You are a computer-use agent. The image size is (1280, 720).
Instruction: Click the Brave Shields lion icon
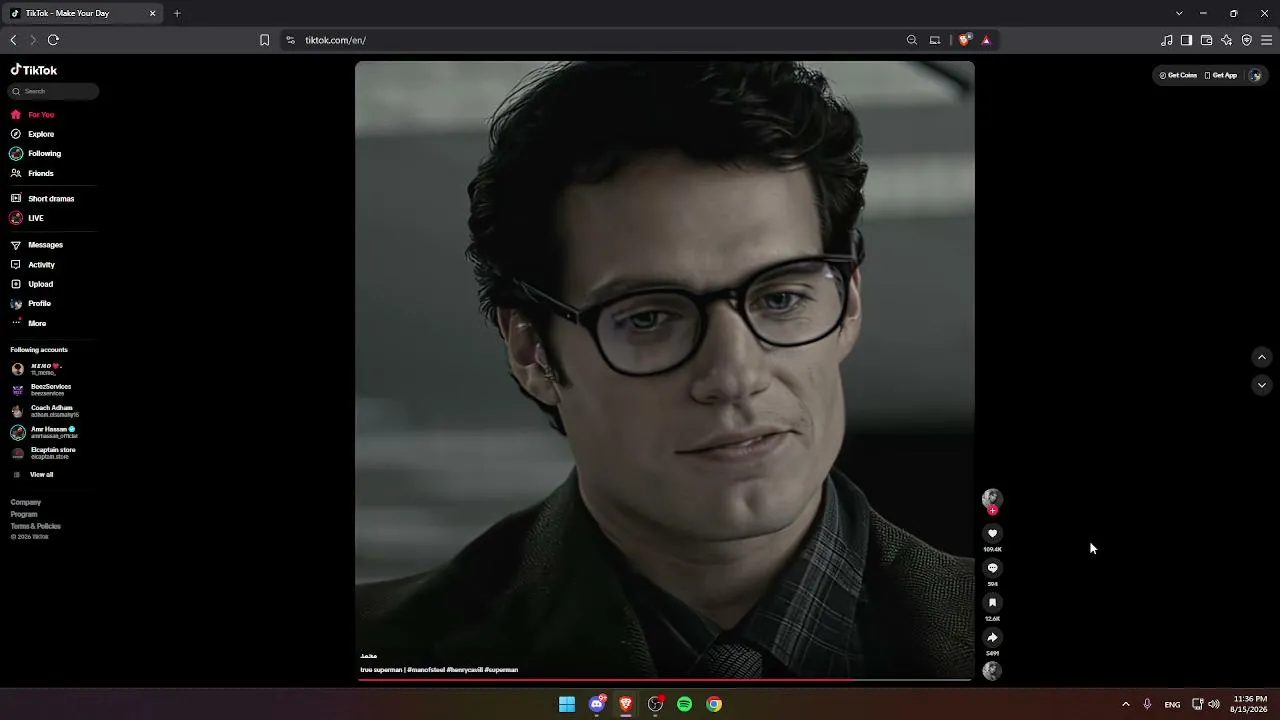pyautogui.click(x=964, y=40)
